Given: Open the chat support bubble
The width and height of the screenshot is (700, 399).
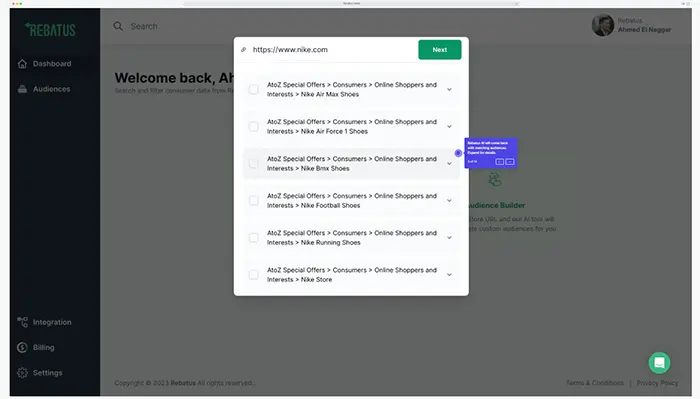Looking at the screenshot, I should coord(659,363).
